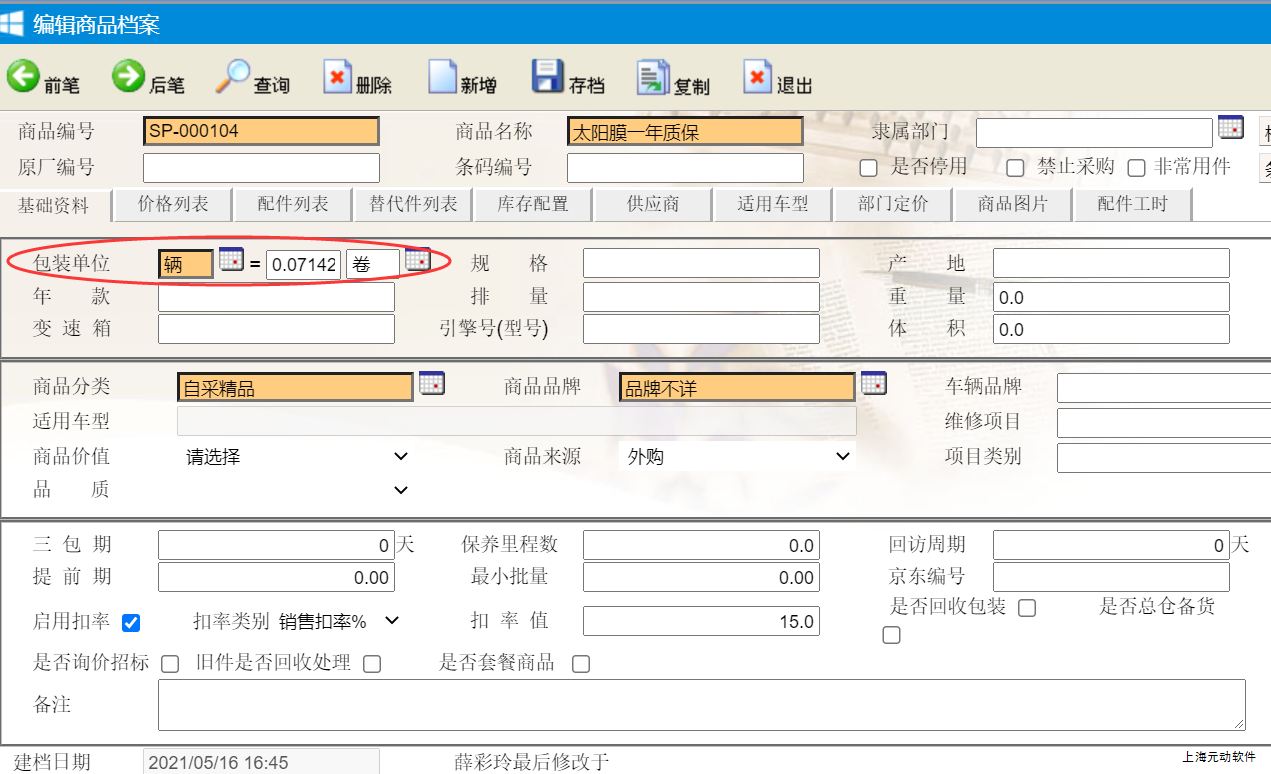Click the green 前笔 previous record arrow

click(x=23, y=77)
